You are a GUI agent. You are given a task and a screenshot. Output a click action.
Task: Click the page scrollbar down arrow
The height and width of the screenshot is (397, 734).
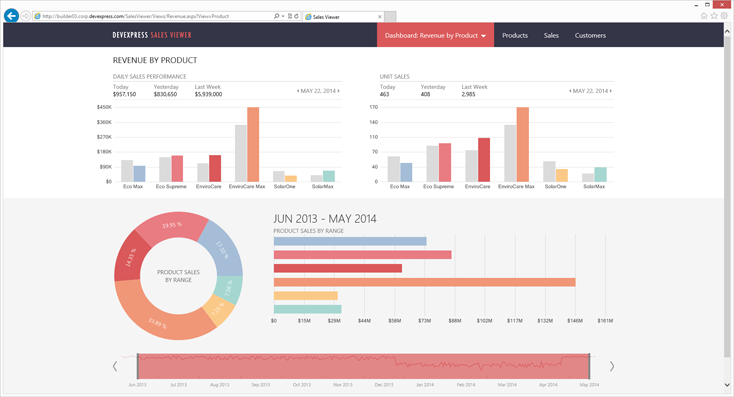point(727,385)
